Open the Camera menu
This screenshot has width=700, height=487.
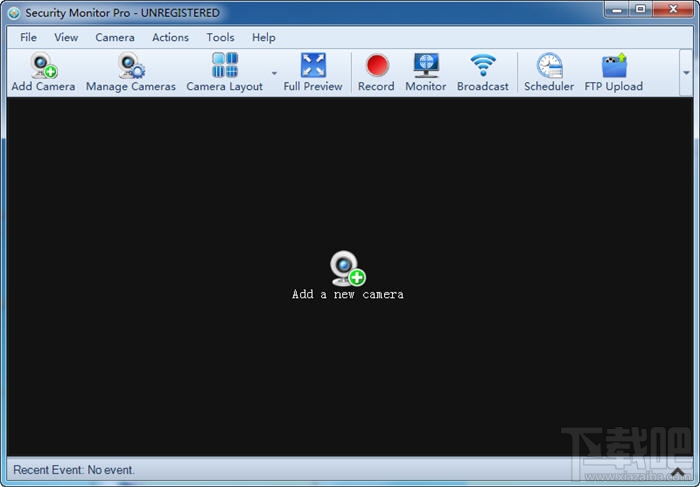(115, 37)
